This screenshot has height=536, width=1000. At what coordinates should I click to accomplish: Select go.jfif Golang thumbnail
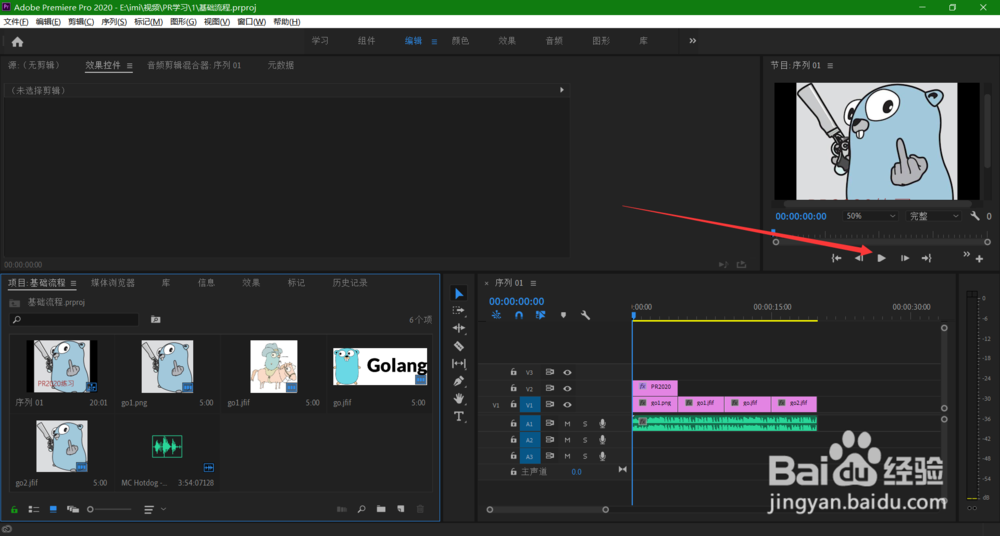380,366
